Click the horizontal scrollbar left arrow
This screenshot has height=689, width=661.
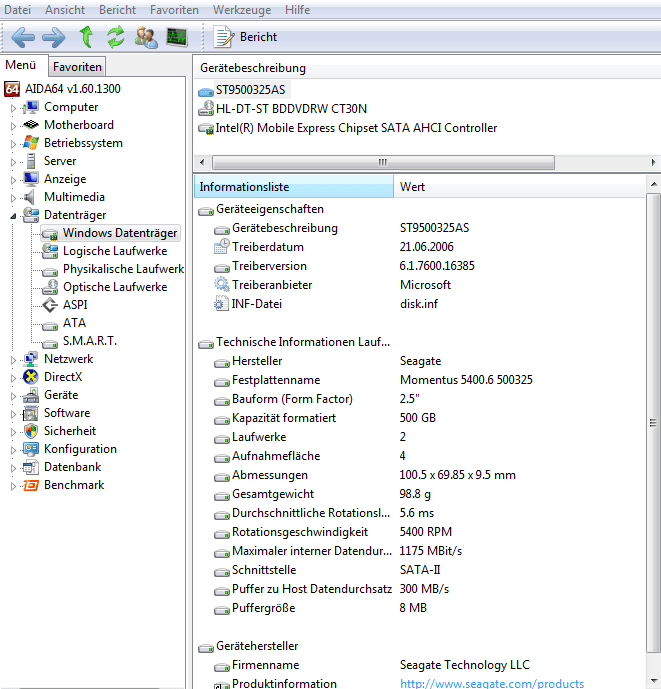pyautogui.click(x=202, y=163)
